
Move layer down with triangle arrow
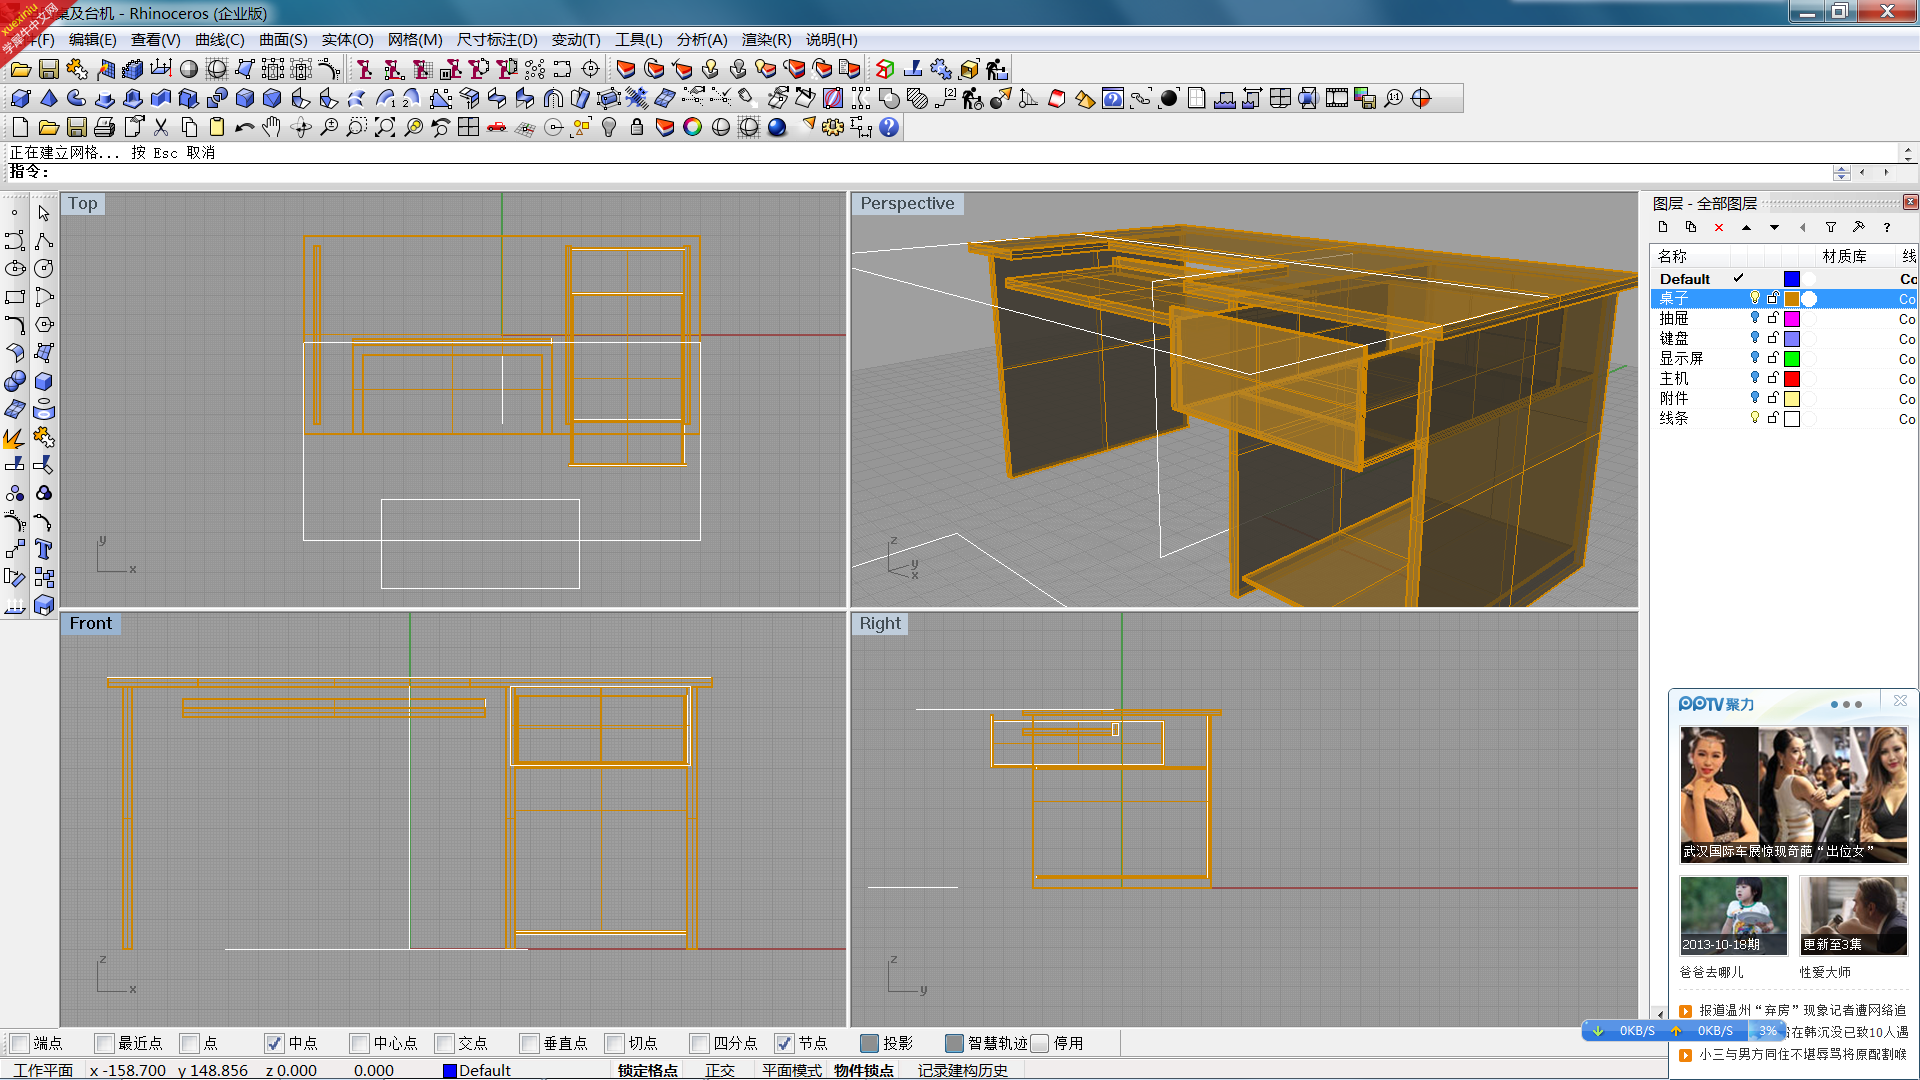1775,227
